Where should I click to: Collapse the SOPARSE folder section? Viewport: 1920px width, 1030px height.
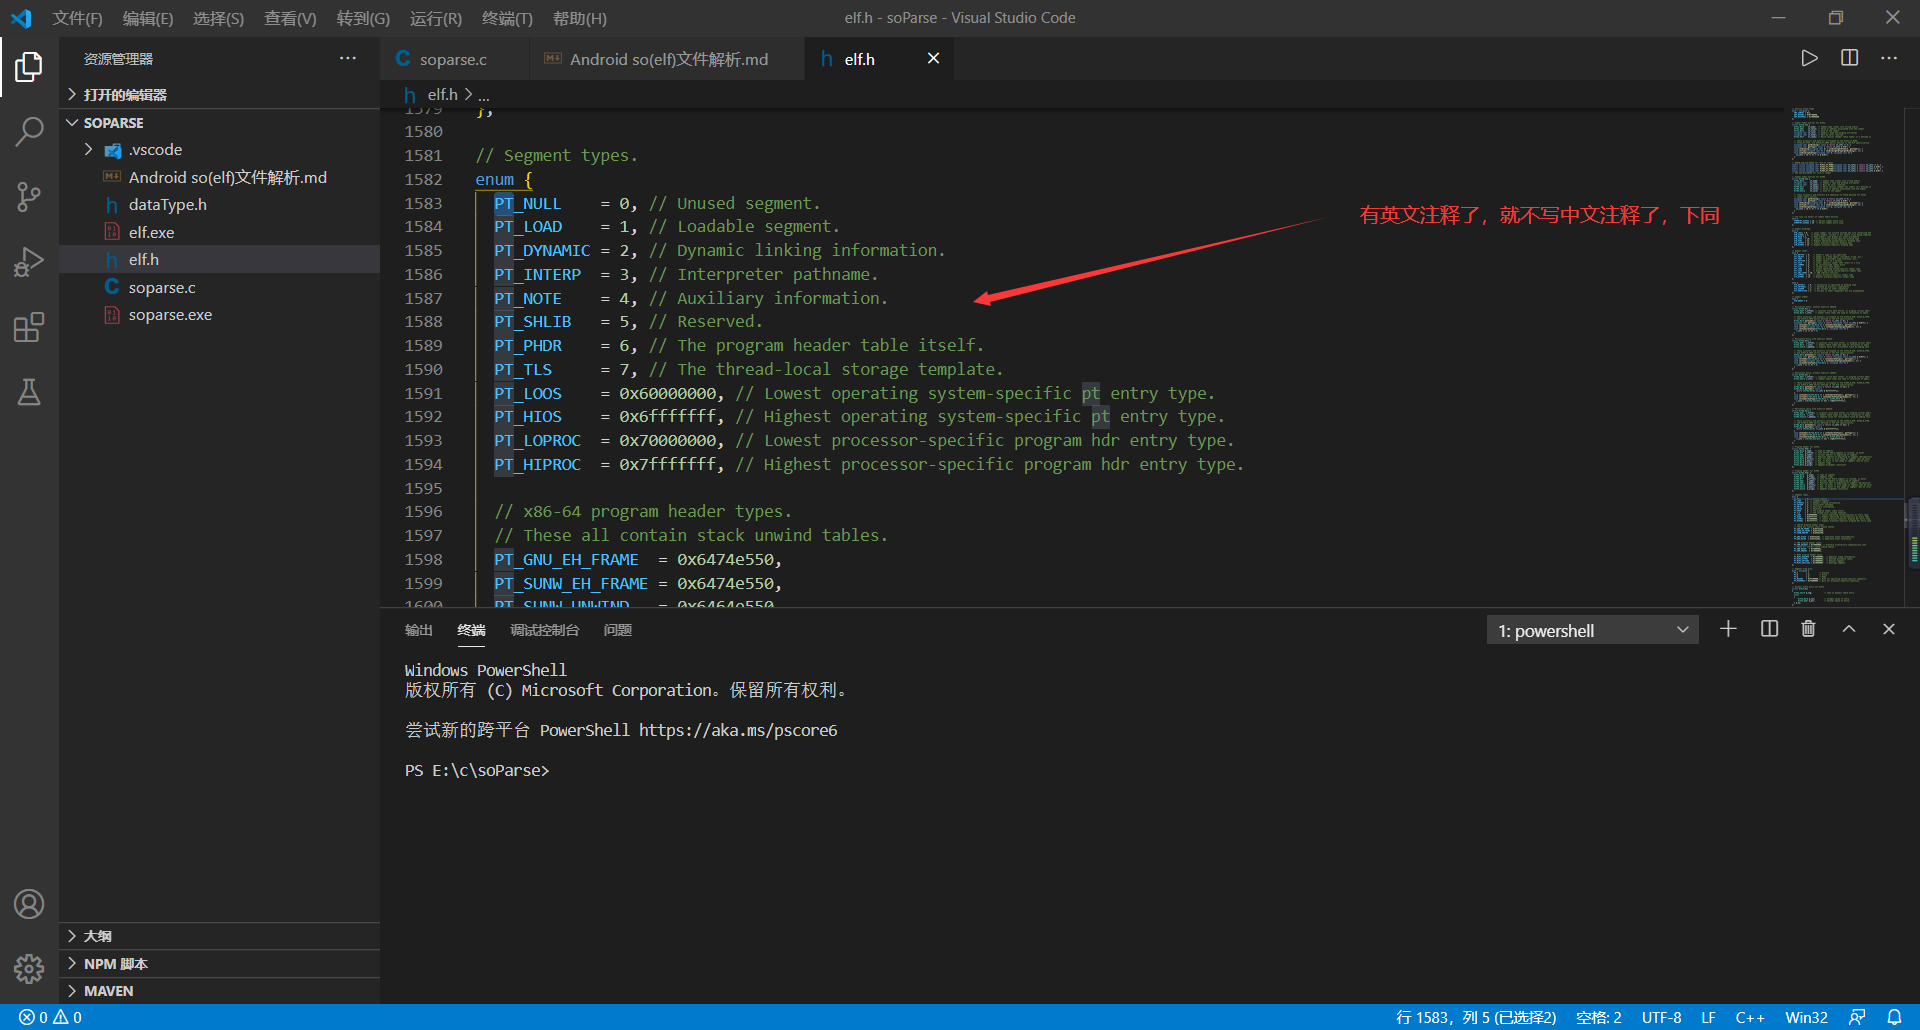(x=220, y=122)
